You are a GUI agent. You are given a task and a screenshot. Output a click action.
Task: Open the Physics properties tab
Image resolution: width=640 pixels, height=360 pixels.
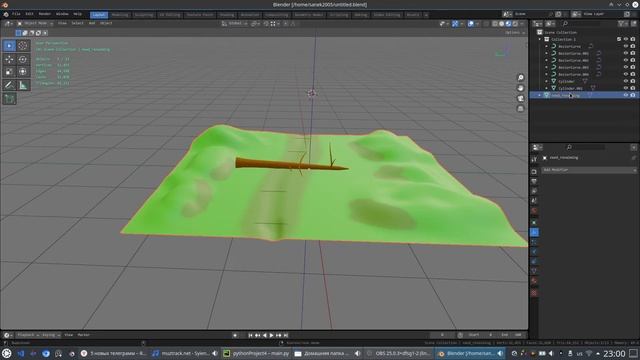click(x=534, y=252)
